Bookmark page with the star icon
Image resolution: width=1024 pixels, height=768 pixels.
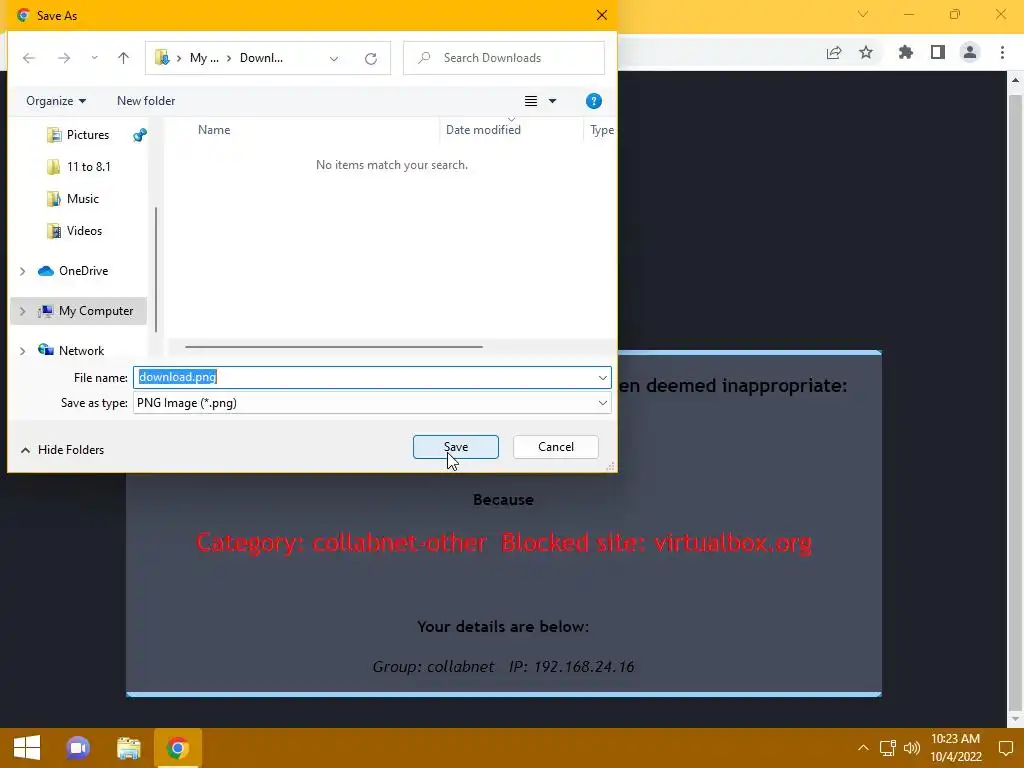tap(866, 53)
